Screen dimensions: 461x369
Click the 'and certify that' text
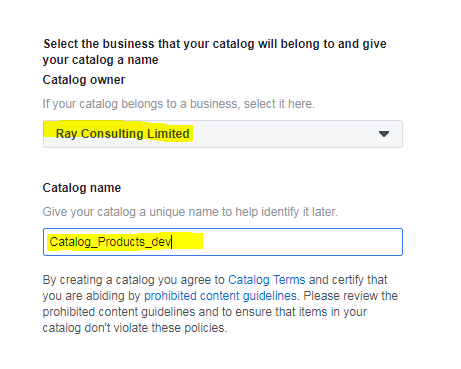[x=348, y=280]
